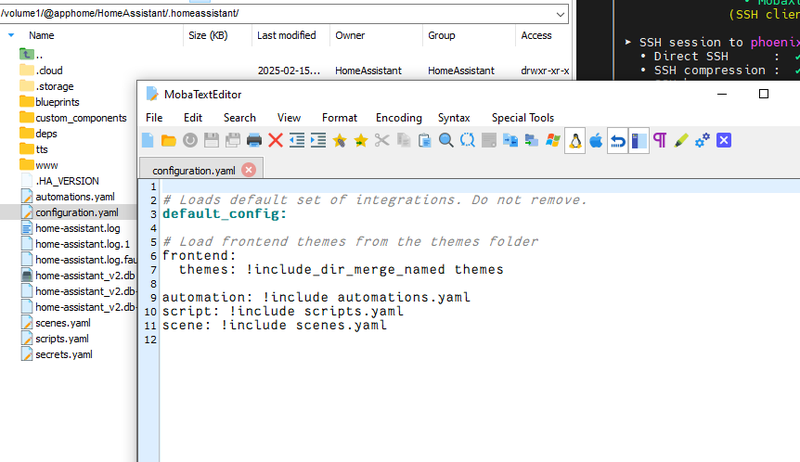The image size is (800, 462).
Task: Create a new file in MobaTextEditor toolbar
Action: coord(147,140)
